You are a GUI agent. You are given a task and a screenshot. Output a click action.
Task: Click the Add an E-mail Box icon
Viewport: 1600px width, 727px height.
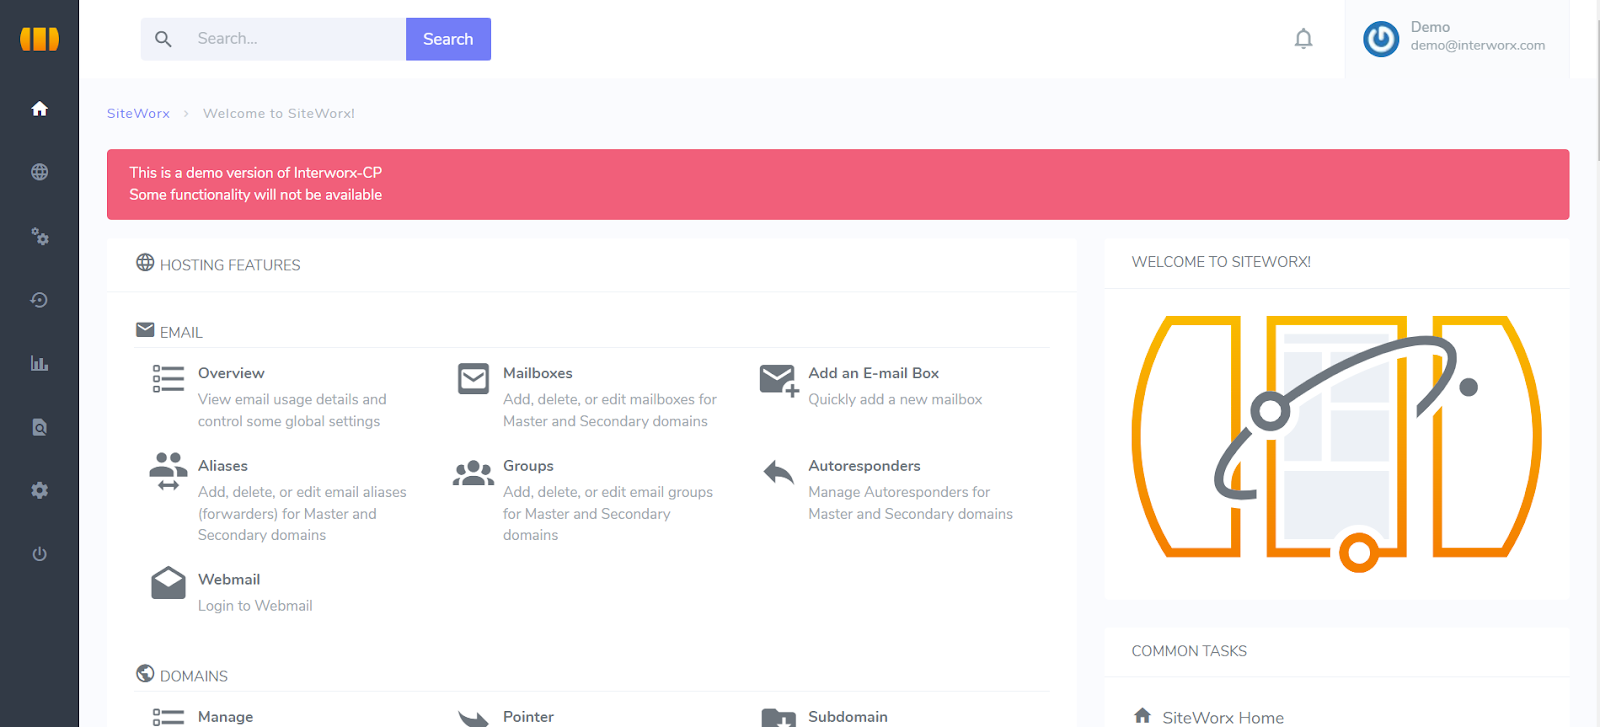point(779,380)
